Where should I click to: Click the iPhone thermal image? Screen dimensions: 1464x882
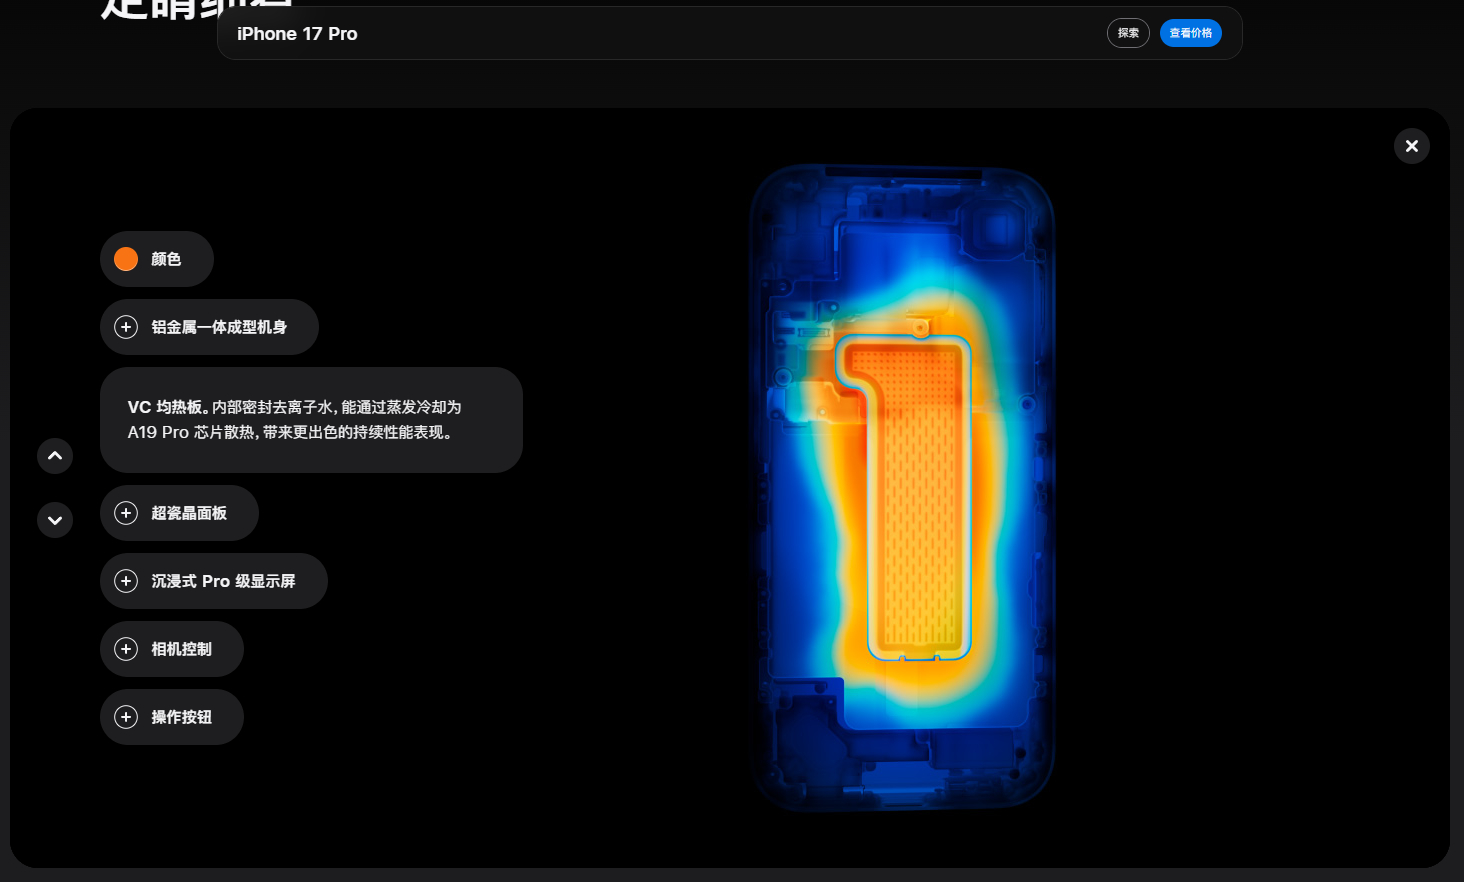(x=902, y=487)
